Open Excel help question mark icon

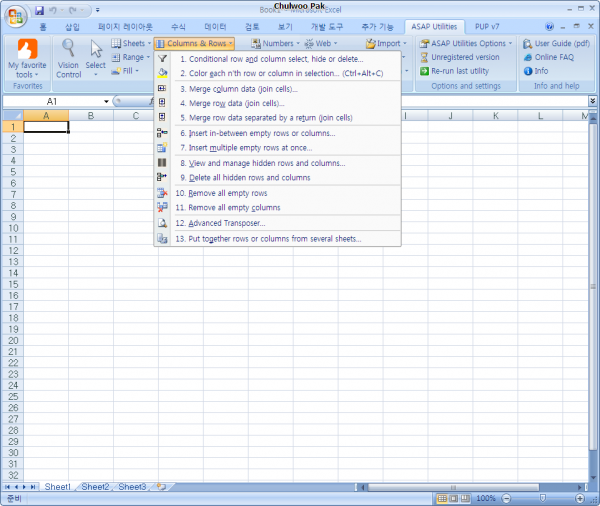[549, 26]
